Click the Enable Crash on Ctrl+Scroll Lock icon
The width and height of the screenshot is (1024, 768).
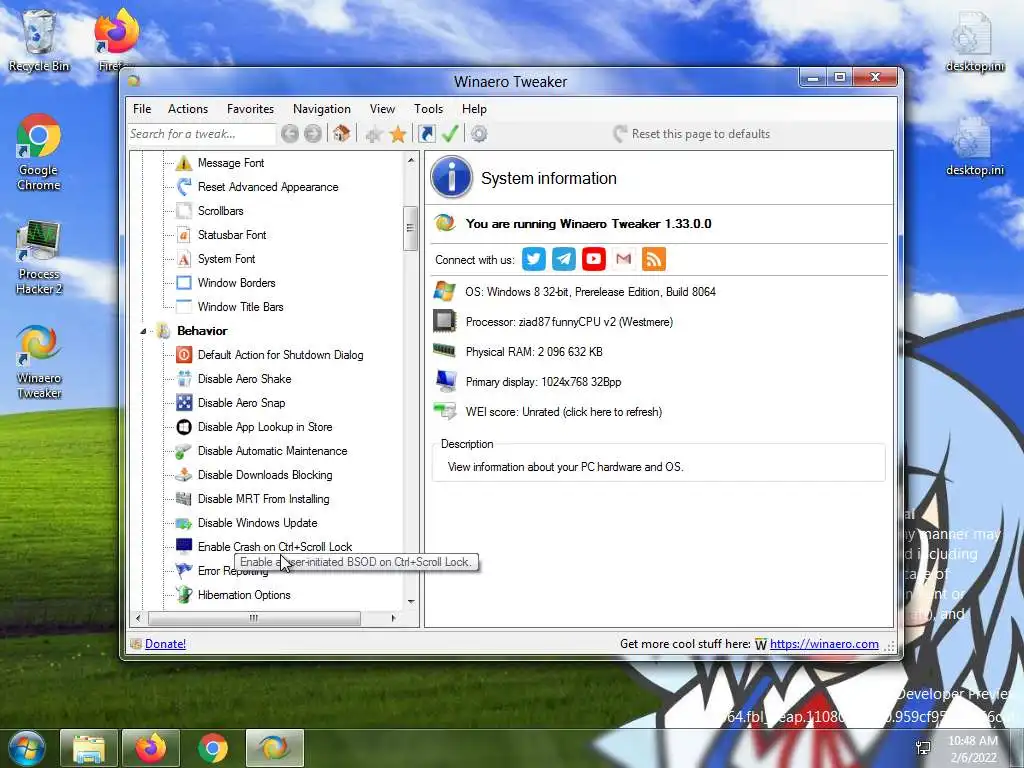click(184, 546)
